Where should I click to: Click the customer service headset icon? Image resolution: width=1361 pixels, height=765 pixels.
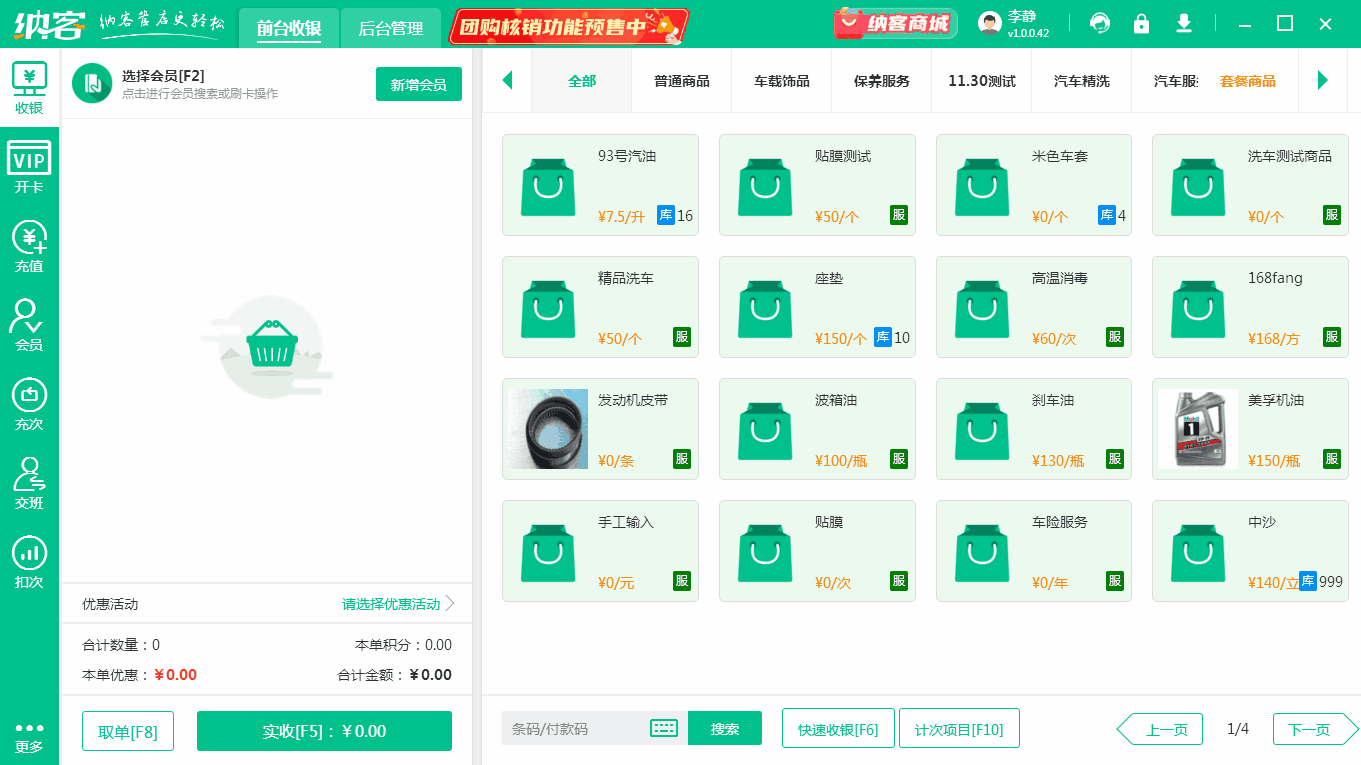[x=1099, y=22]
